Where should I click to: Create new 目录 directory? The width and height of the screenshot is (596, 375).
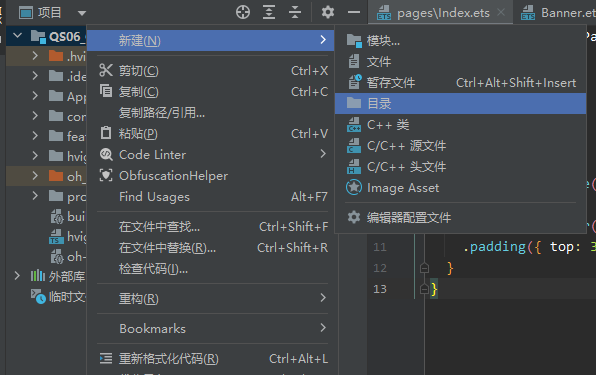tap(460, 103)
